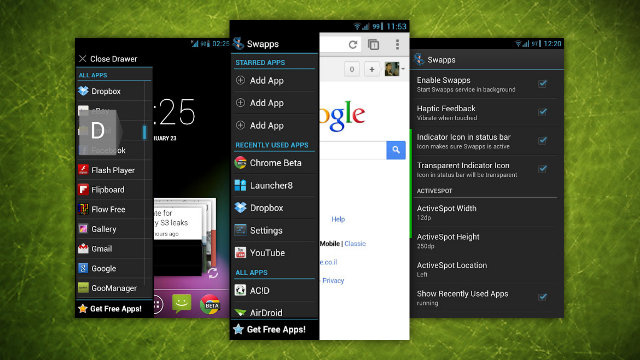Toggle Enable Swapps checkbox

pyautogui.click(x=542, y=84)
